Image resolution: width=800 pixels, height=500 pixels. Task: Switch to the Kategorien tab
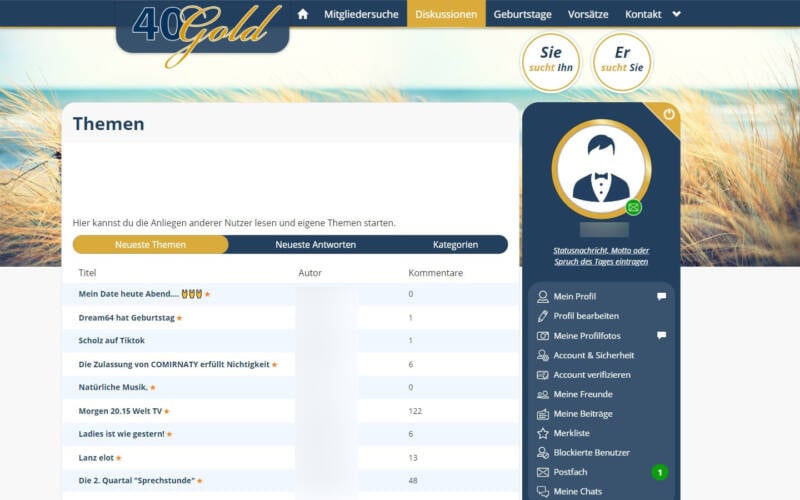pyautogui.click(x=455, y=244)
